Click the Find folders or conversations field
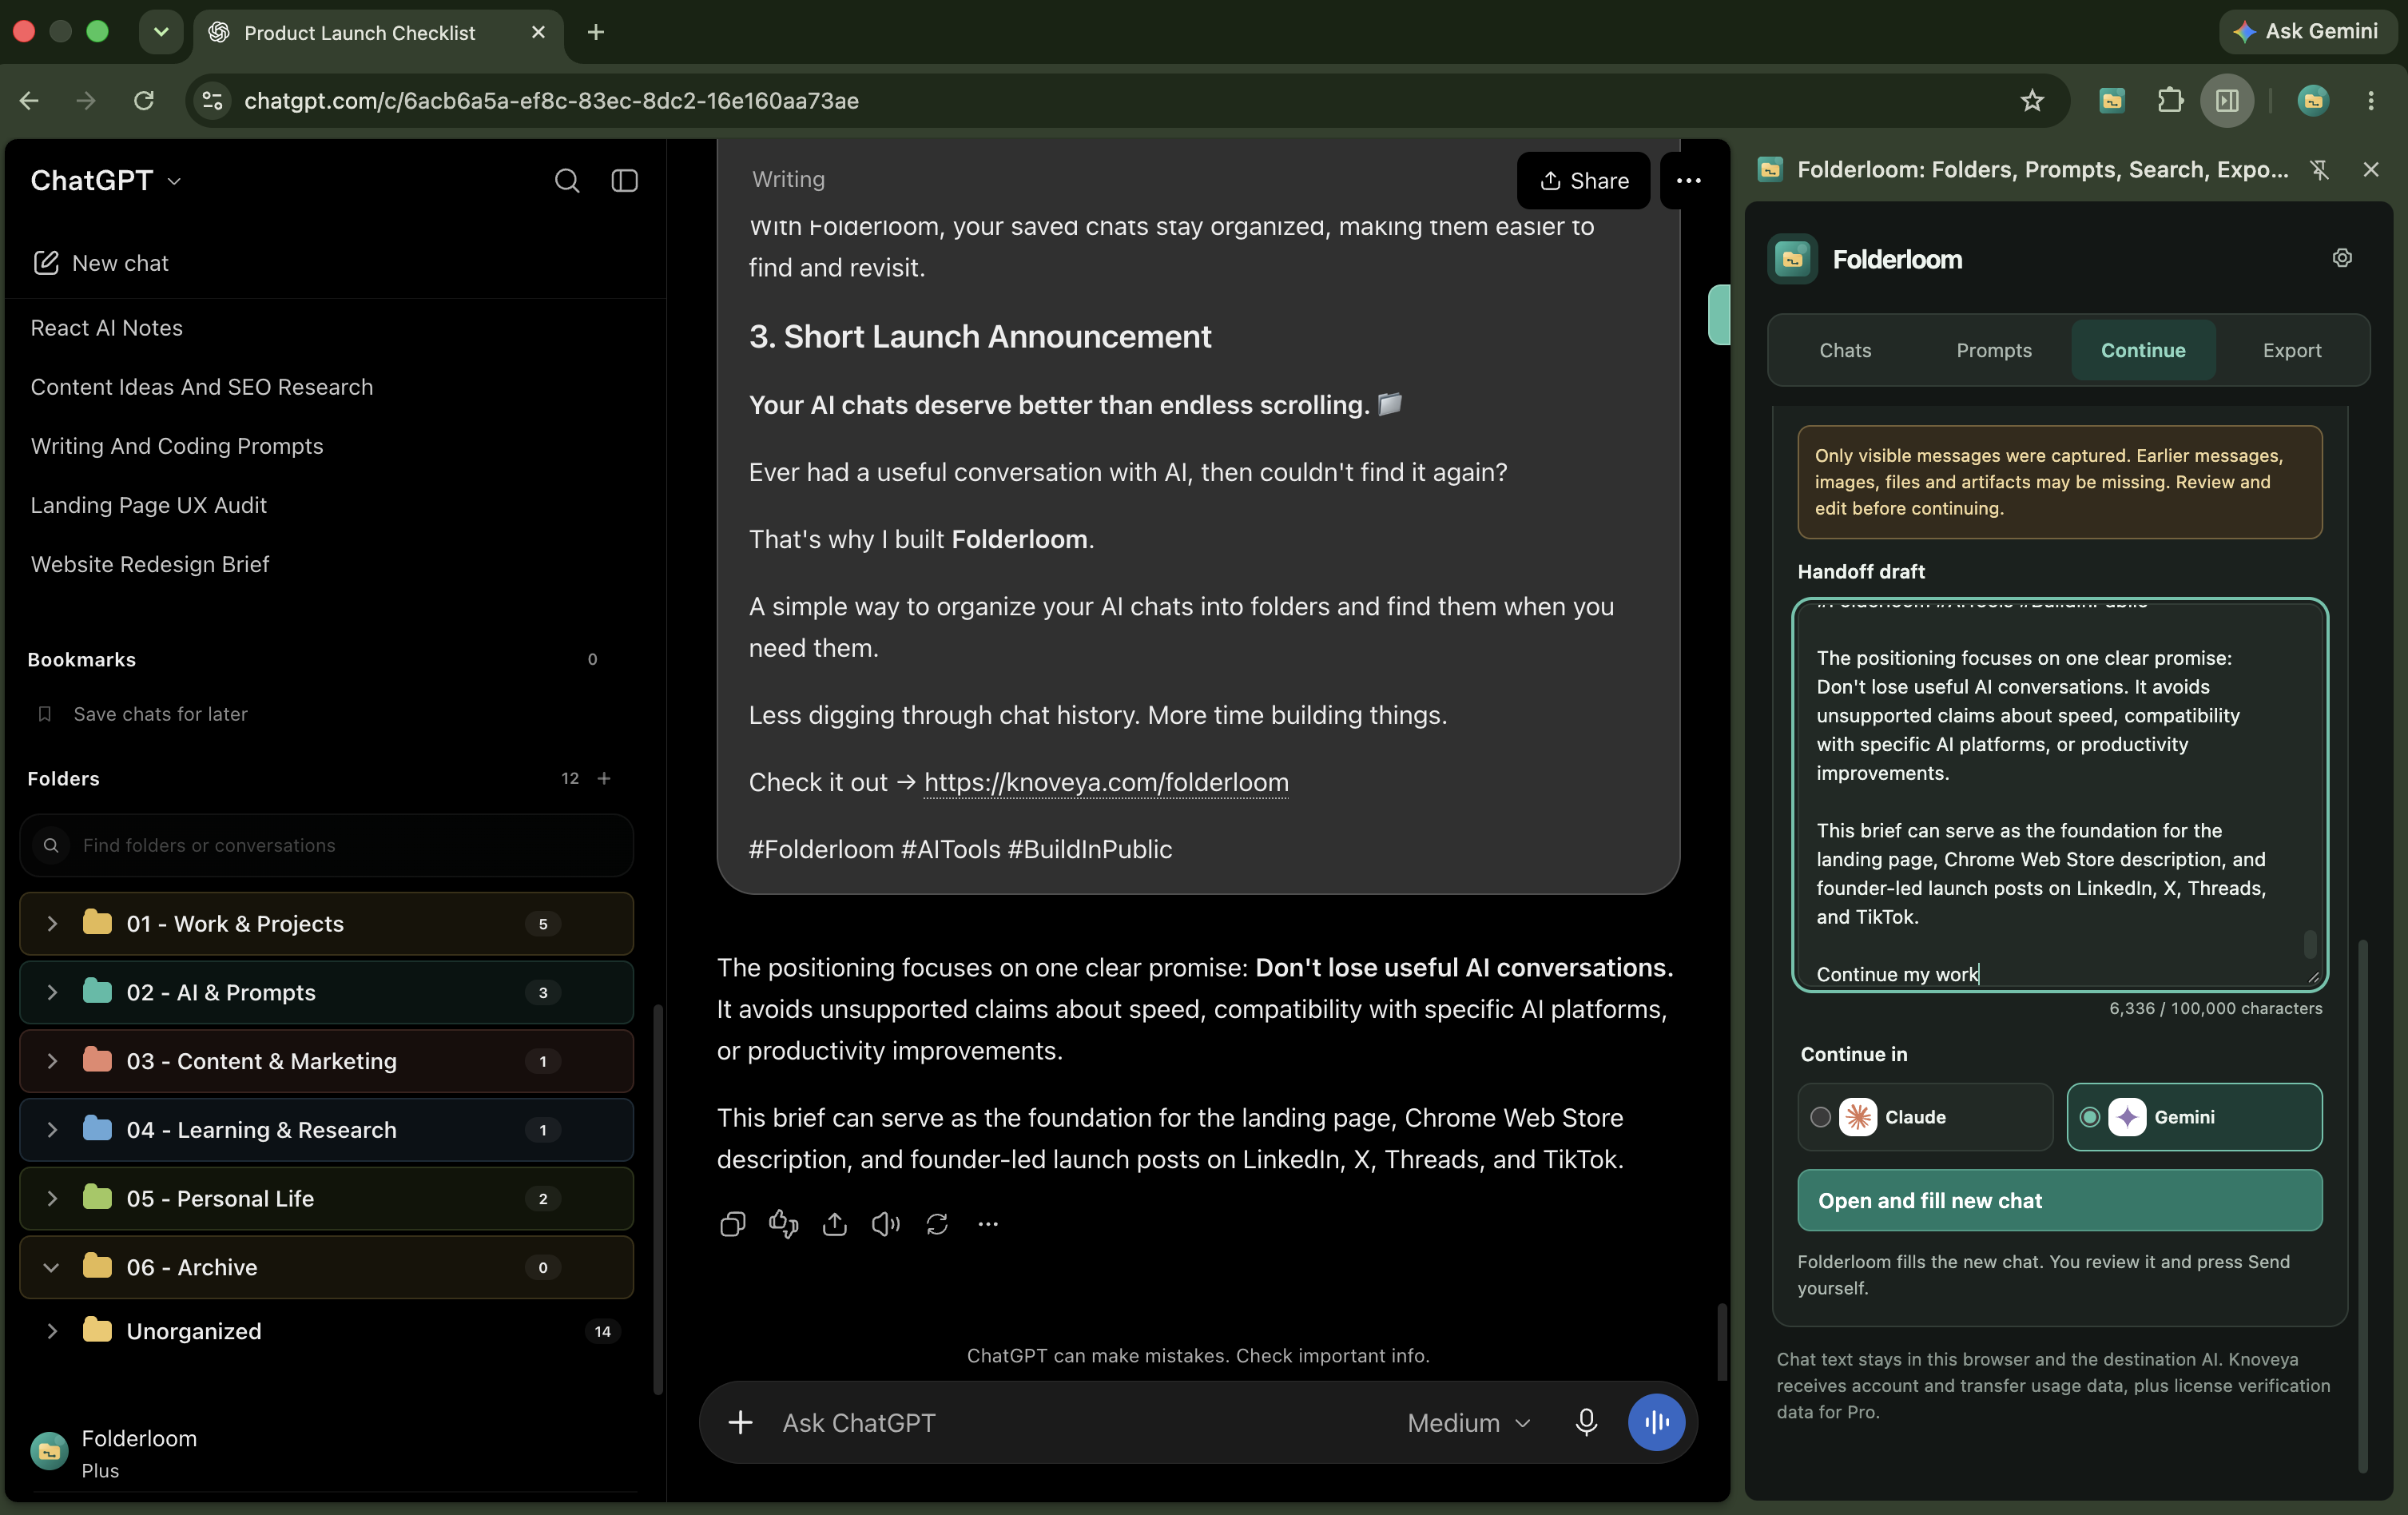The height and width of the screenshot is (1515, 2408). tap(326, 845)
